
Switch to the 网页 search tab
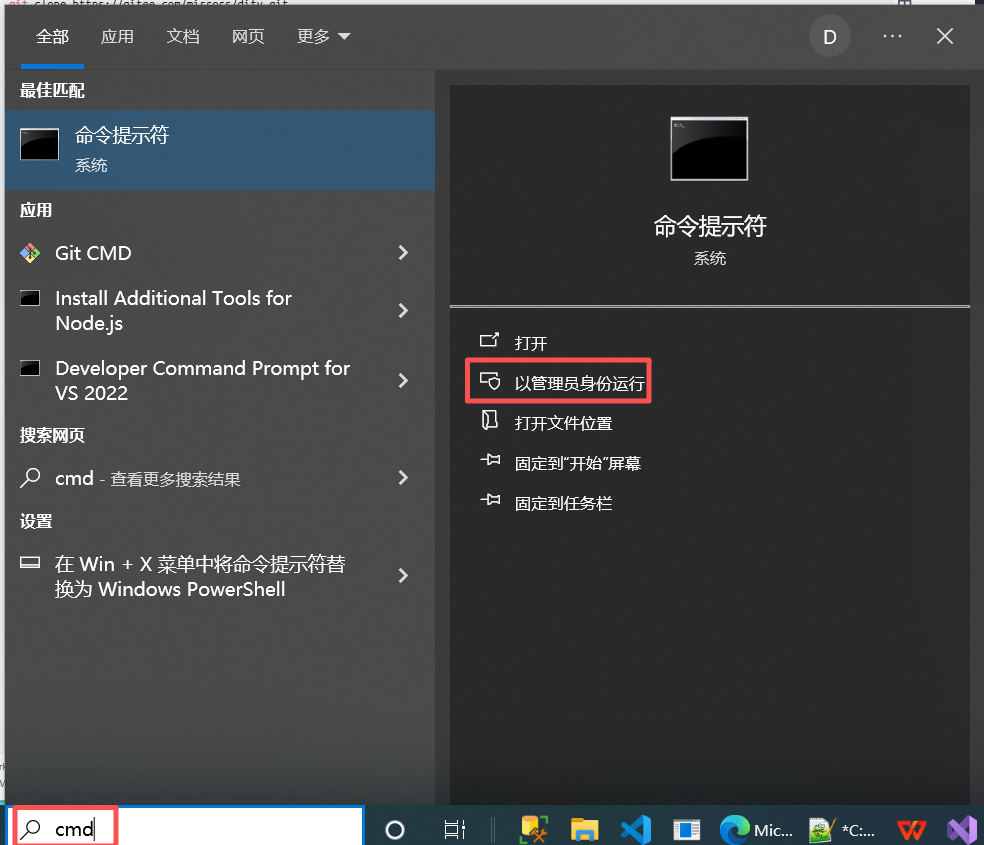coord(248,37)
